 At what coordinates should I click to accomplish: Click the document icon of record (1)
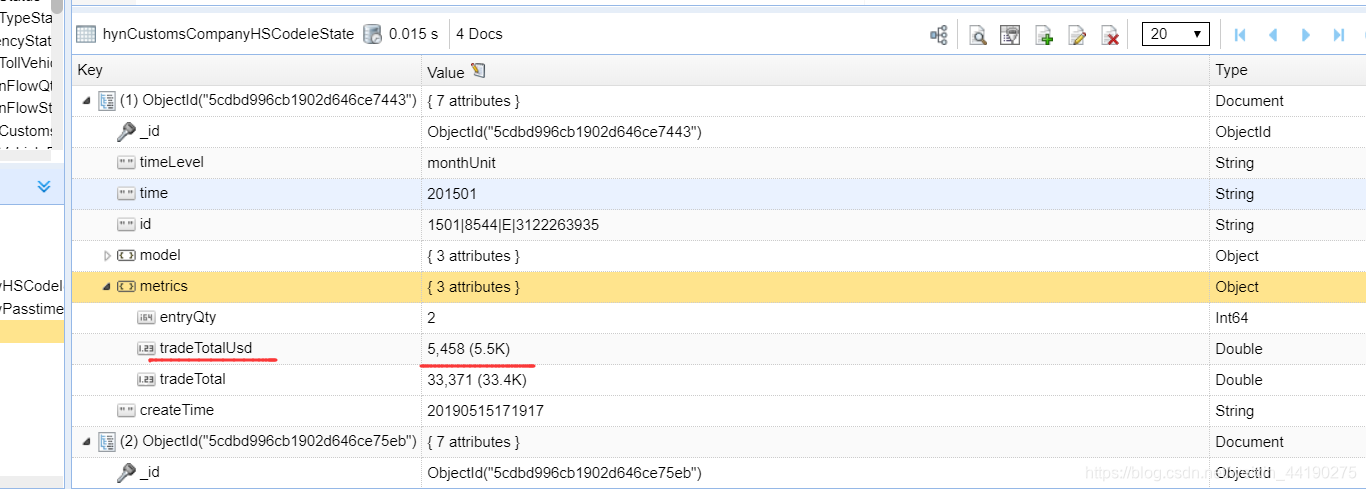tap(106, 101)
